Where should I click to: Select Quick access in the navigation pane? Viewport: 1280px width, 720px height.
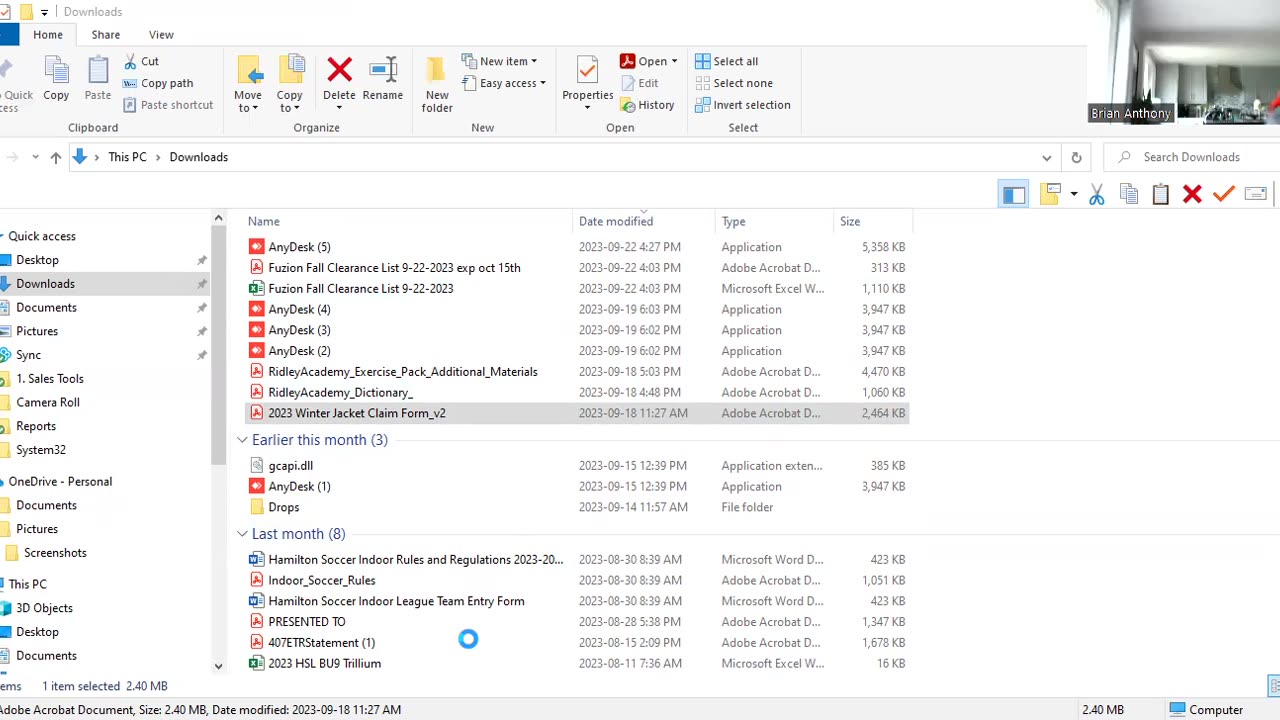point(42,236)
